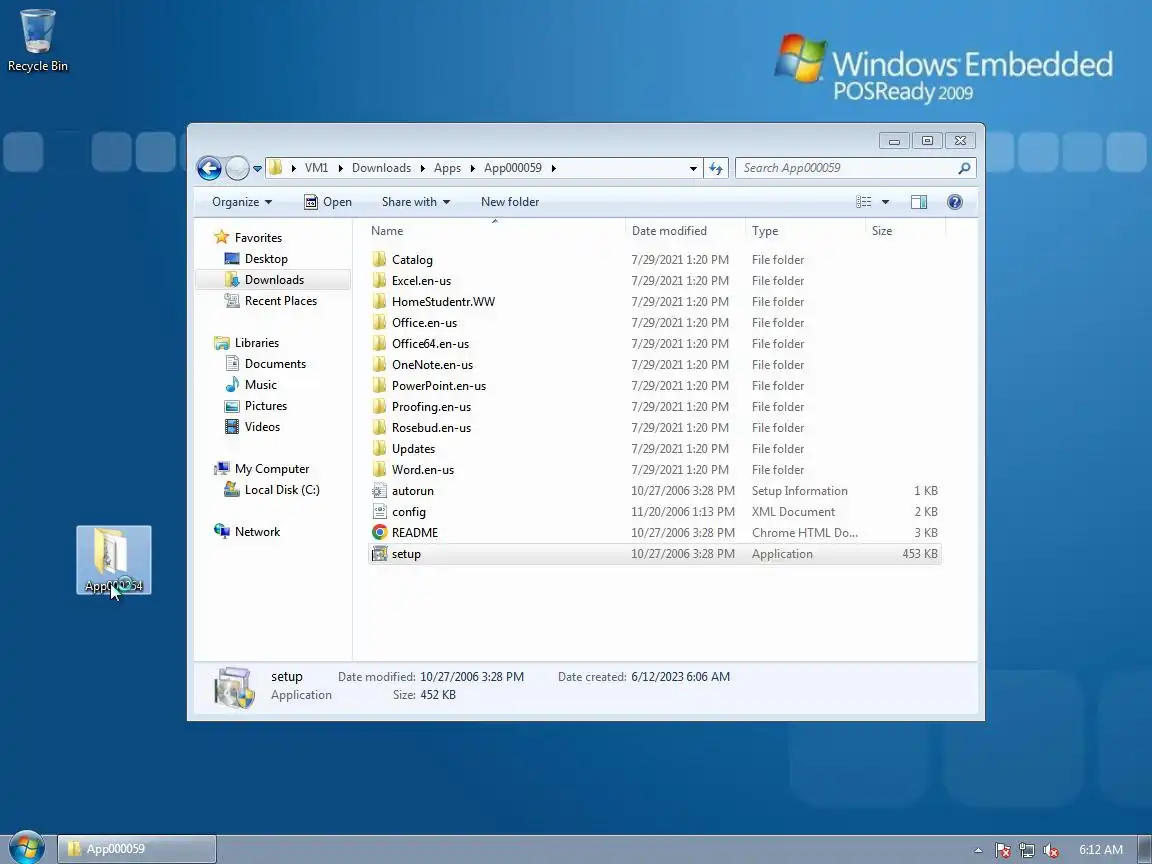
Task: Expand the view options dropdown arrow
Action: (885, 202)
